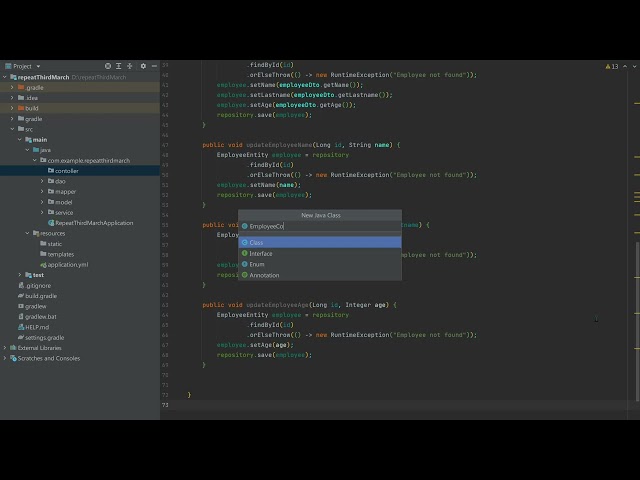This screenshot has width=640, height=480.
Task: Expand the model package
Action: (42, 202)
